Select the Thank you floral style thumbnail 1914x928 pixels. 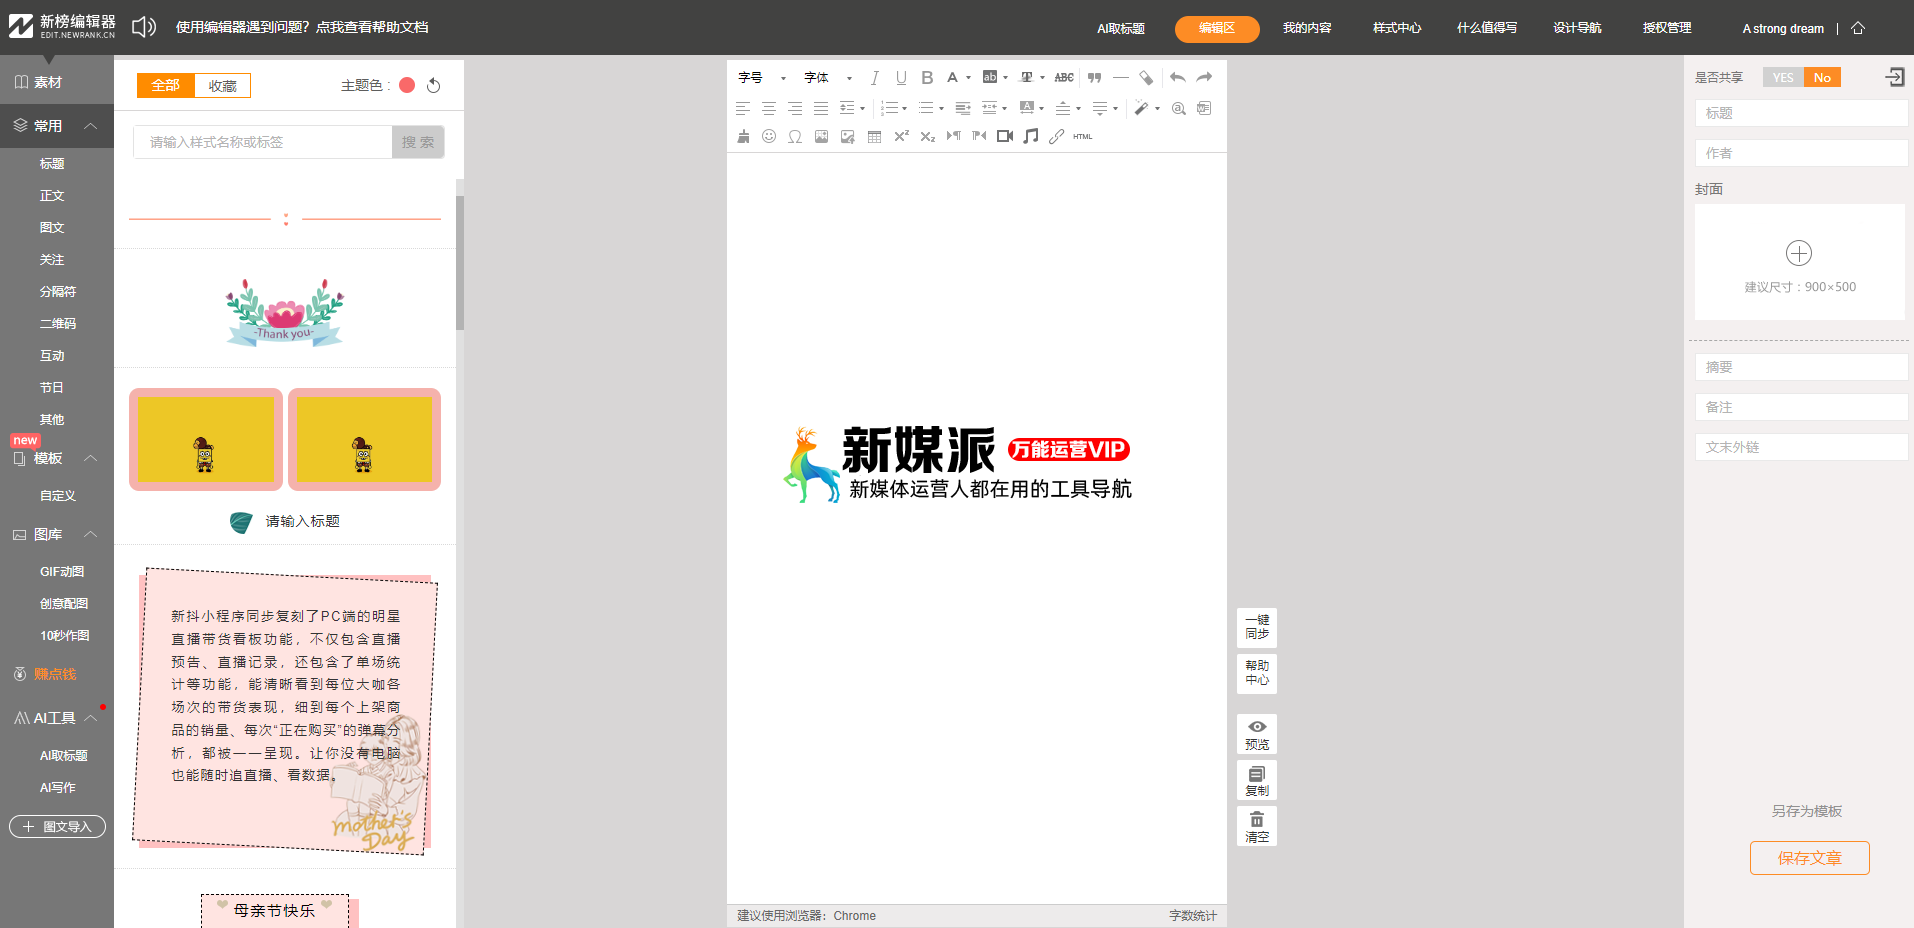coord(285,312)
